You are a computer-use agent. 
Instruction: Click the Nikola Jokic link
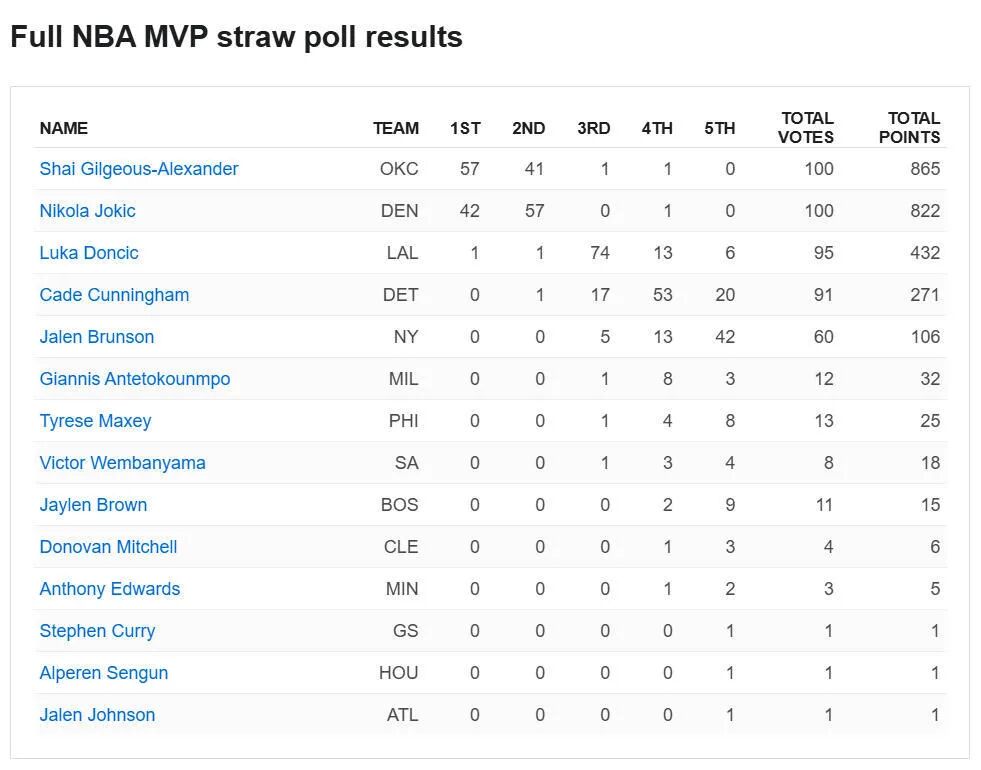pos(87,211)
